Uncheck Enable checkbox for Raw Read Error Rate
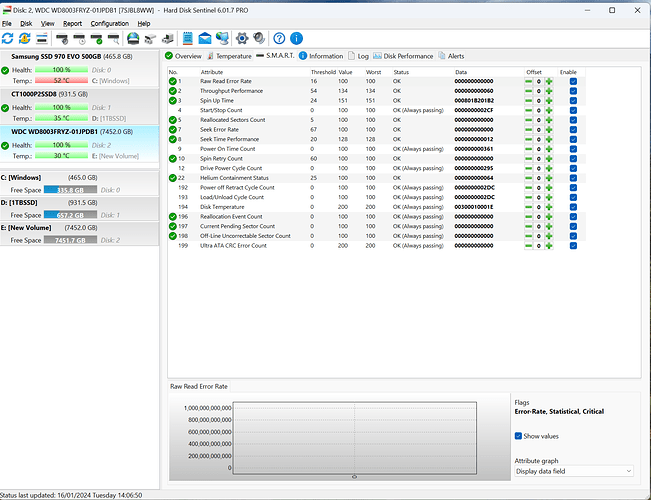This screenshot has height=500, width=651. point(573,82)
